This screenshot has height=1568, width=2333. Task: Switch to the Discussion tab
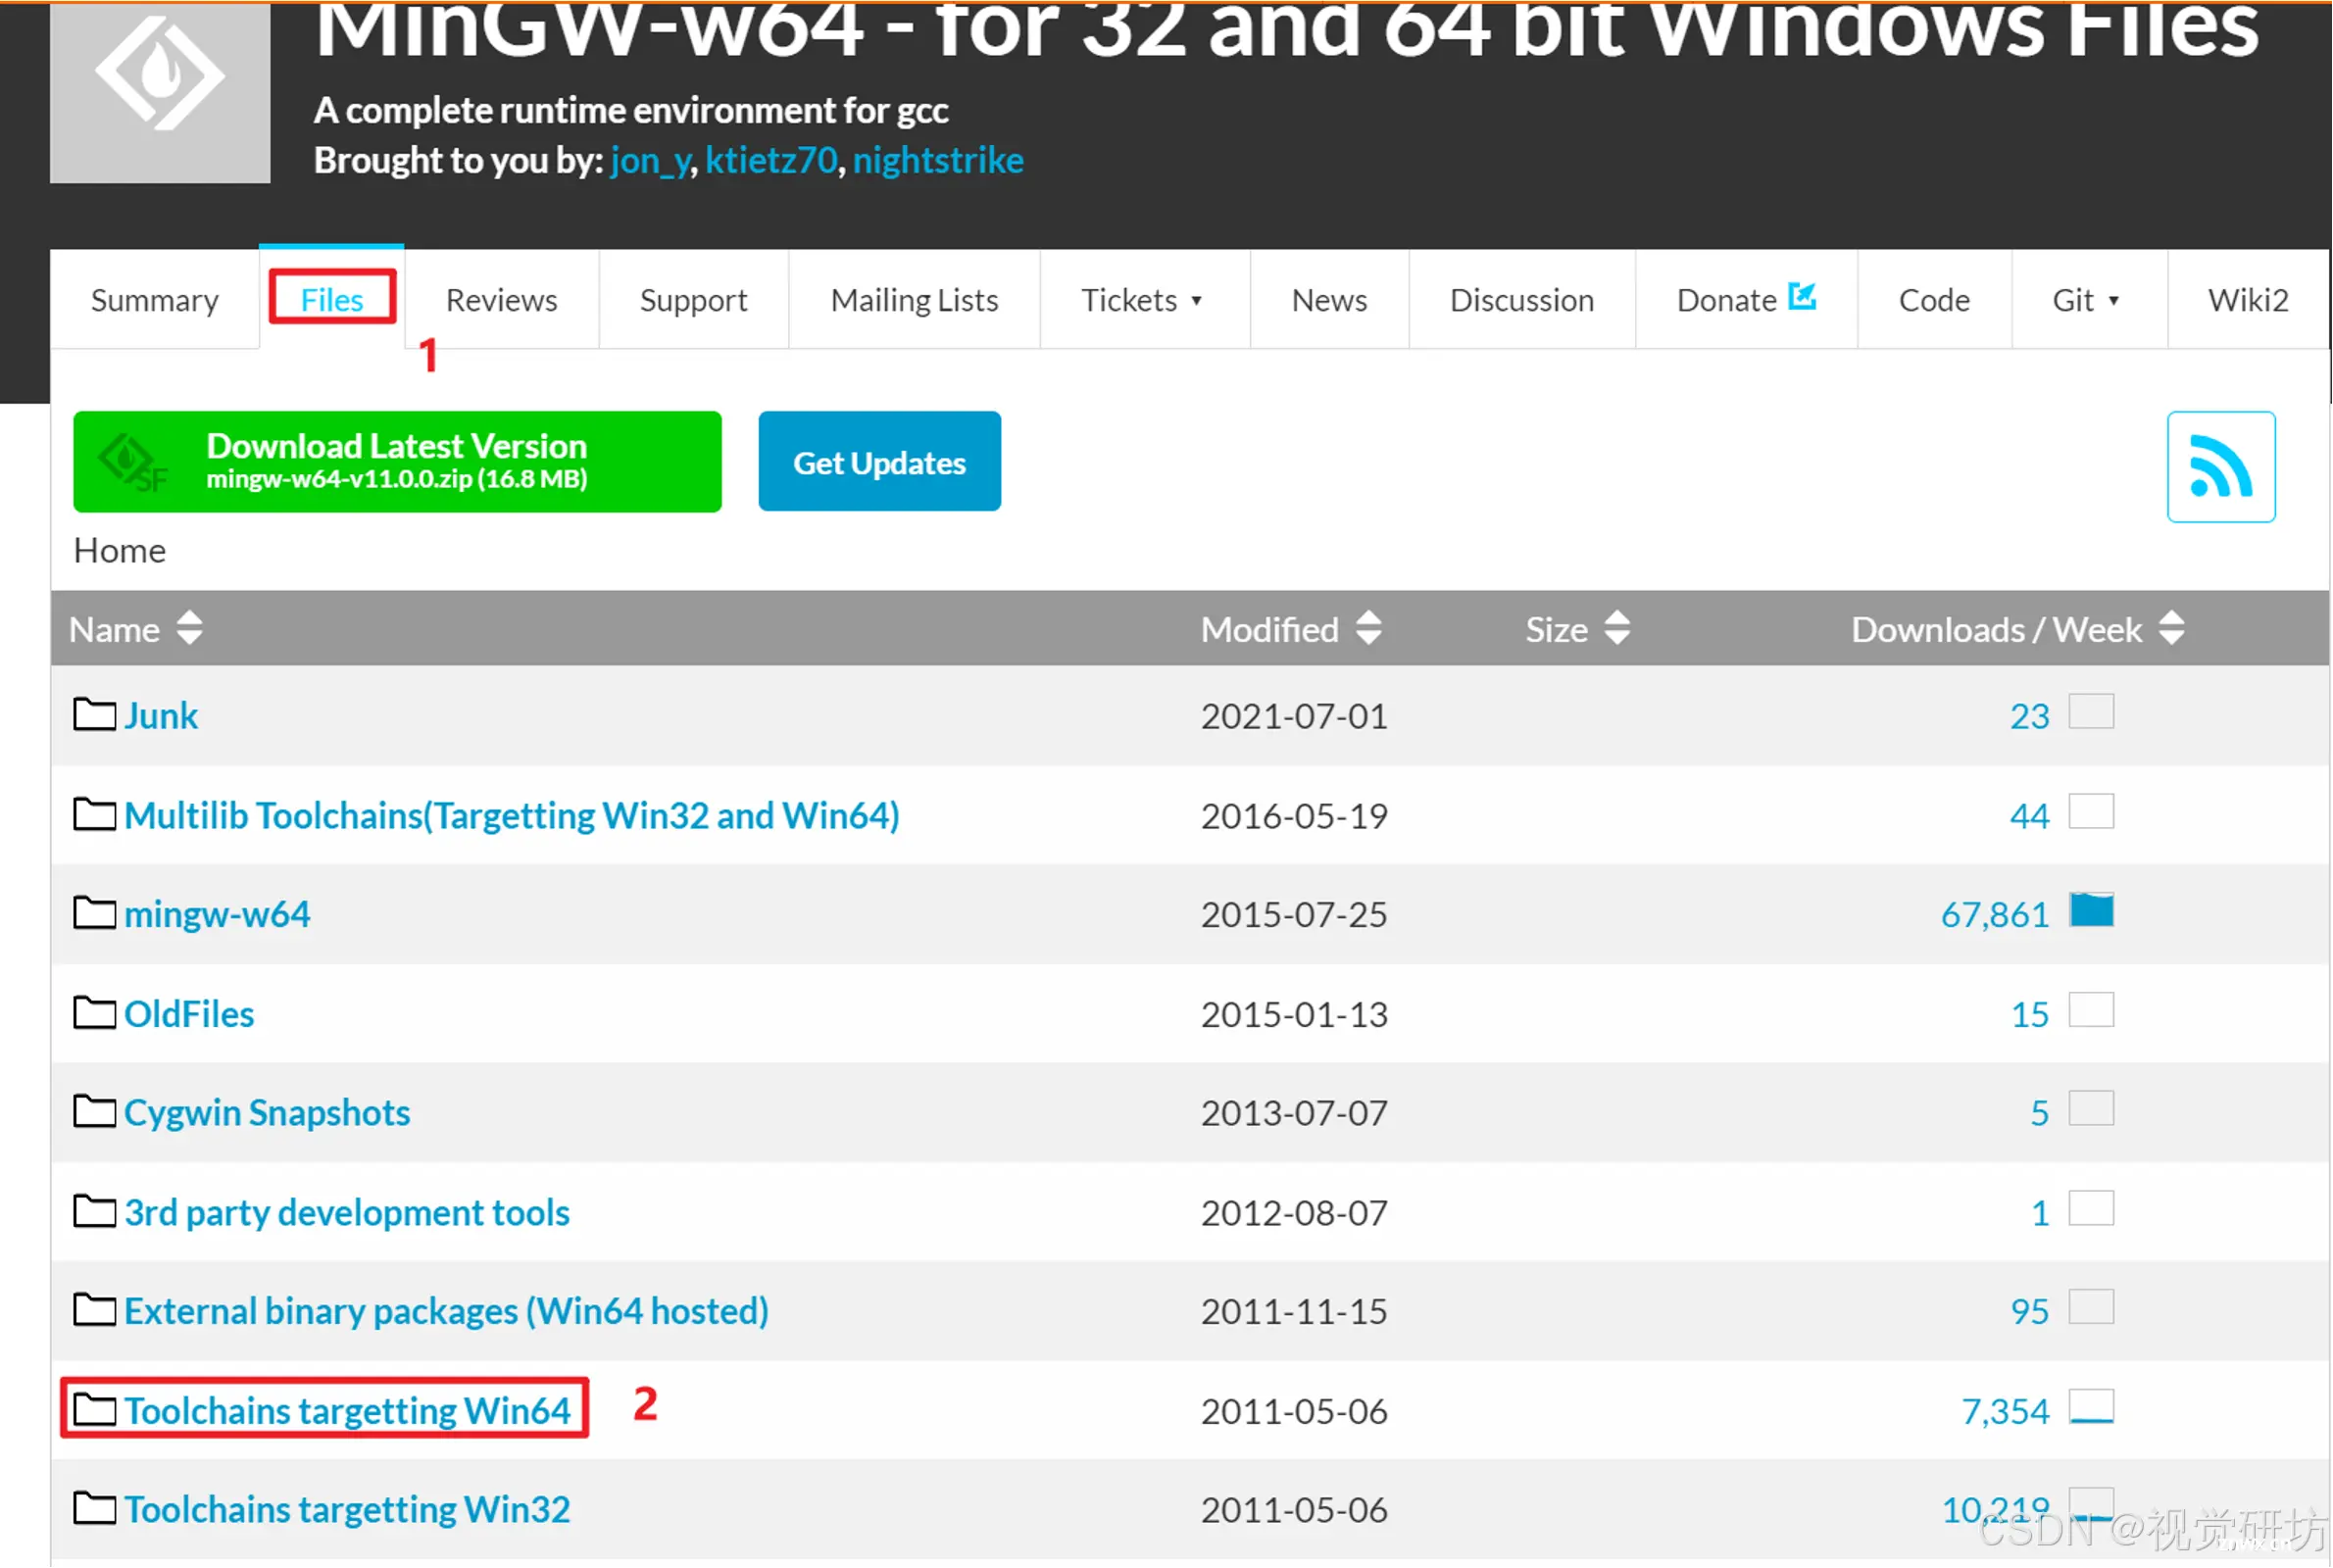[x=1523, y=300]
